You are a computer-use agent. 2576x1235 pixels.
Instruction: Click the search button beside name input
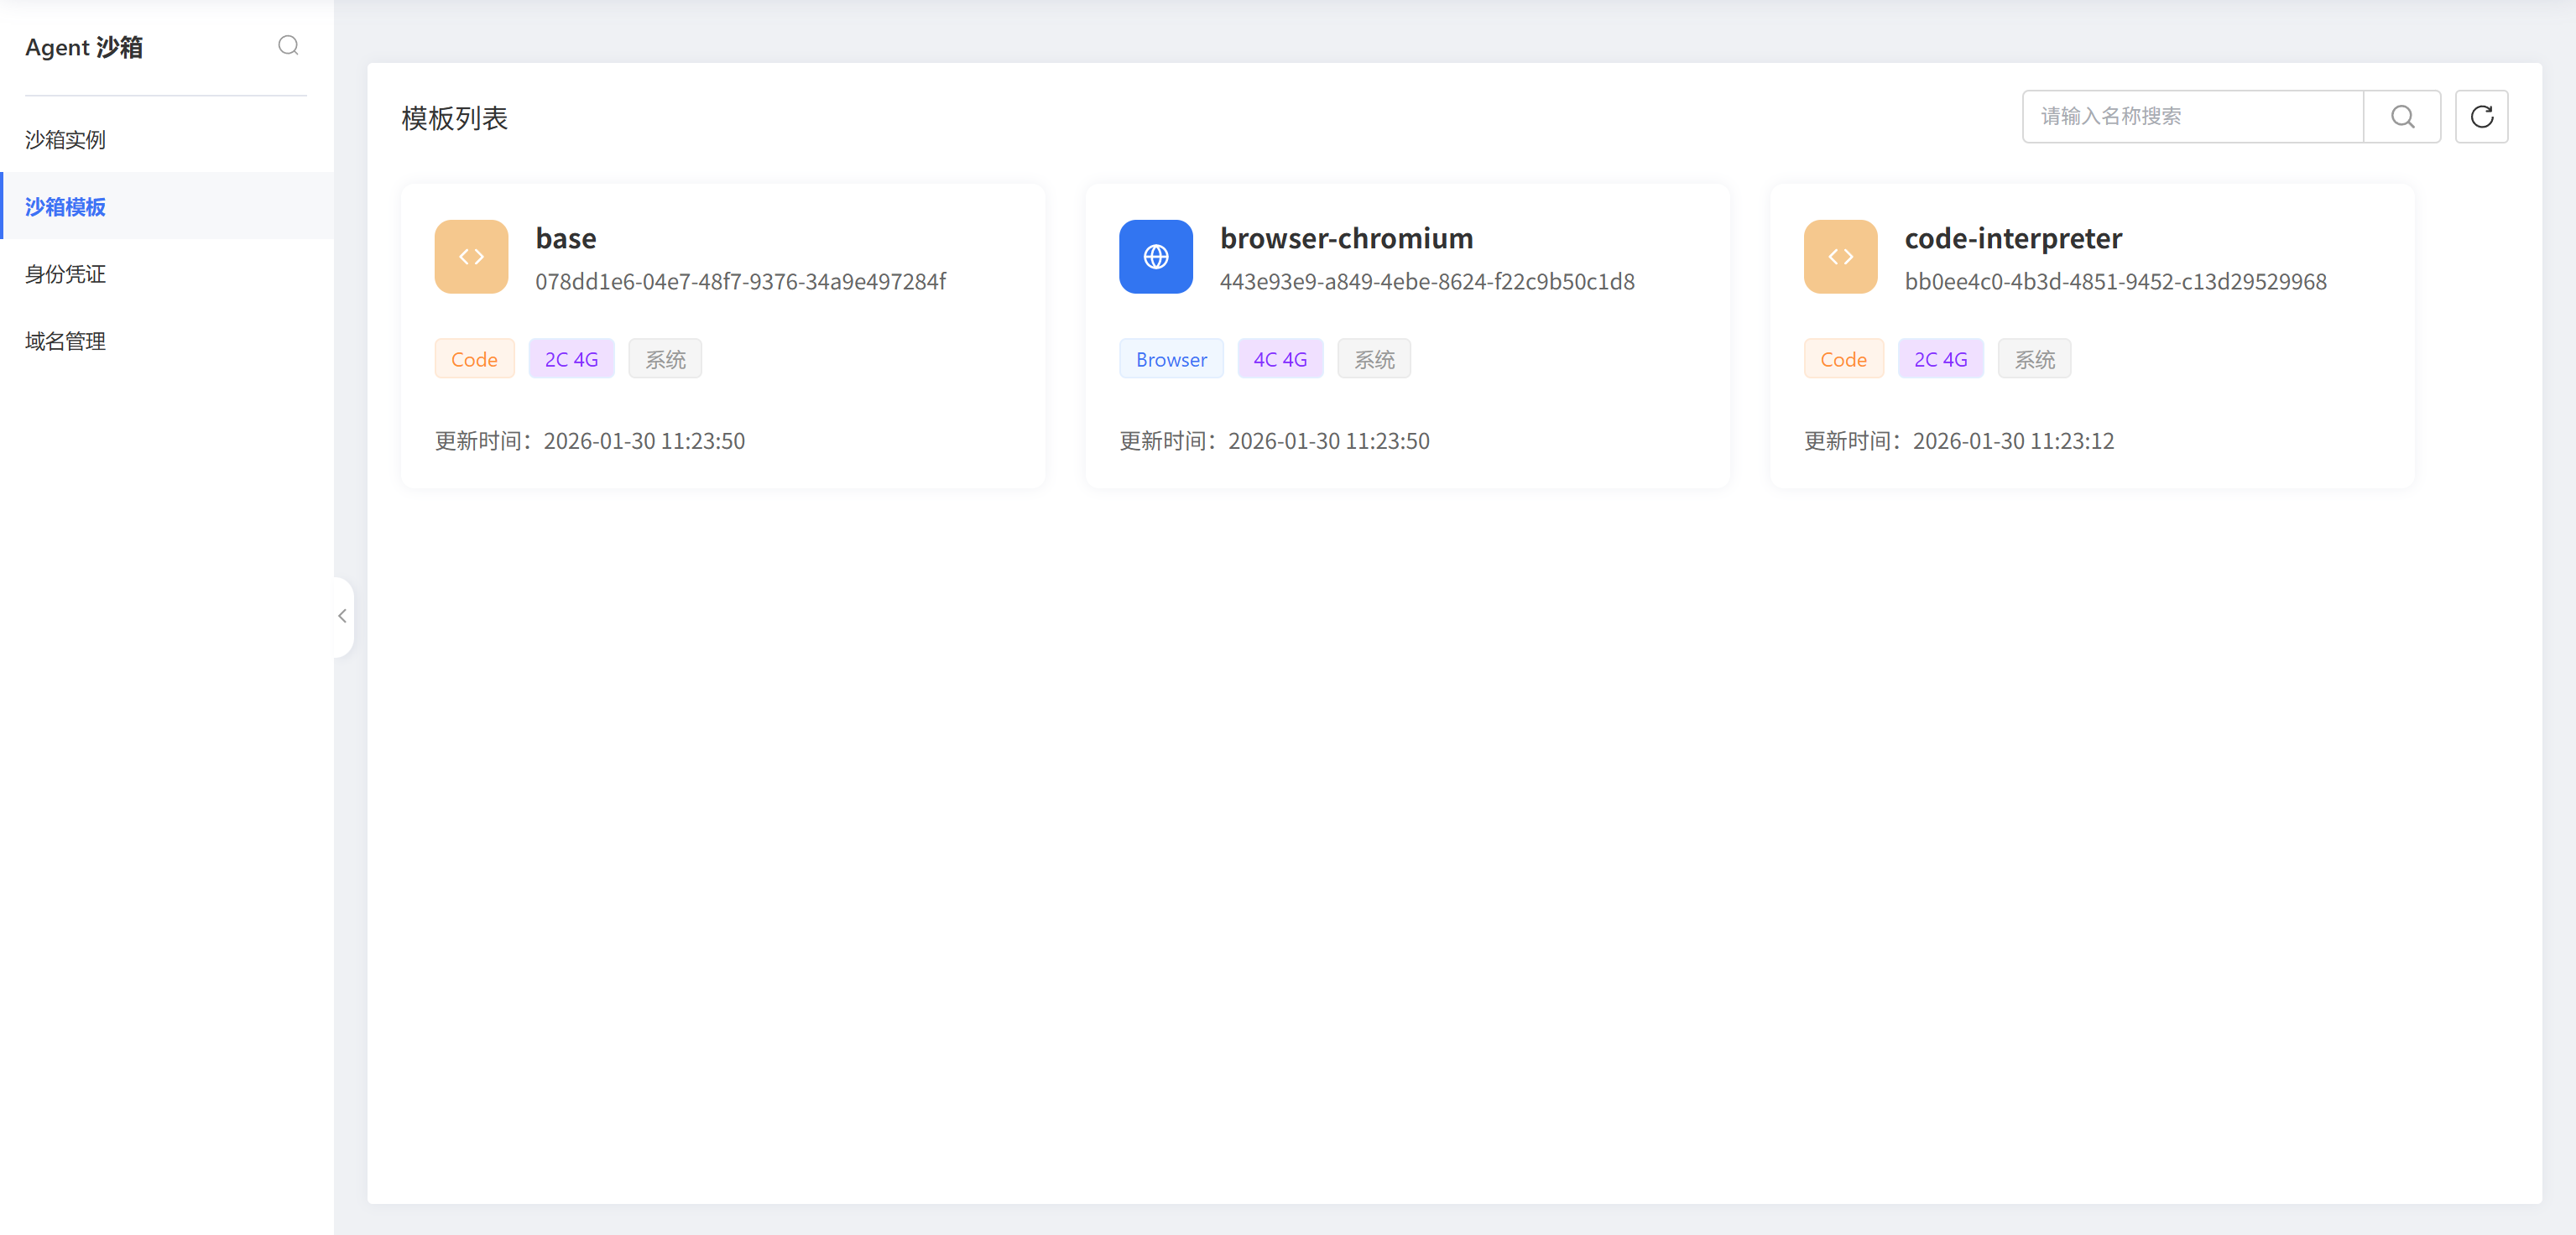pyautogui.click(x=2402, y=117)
